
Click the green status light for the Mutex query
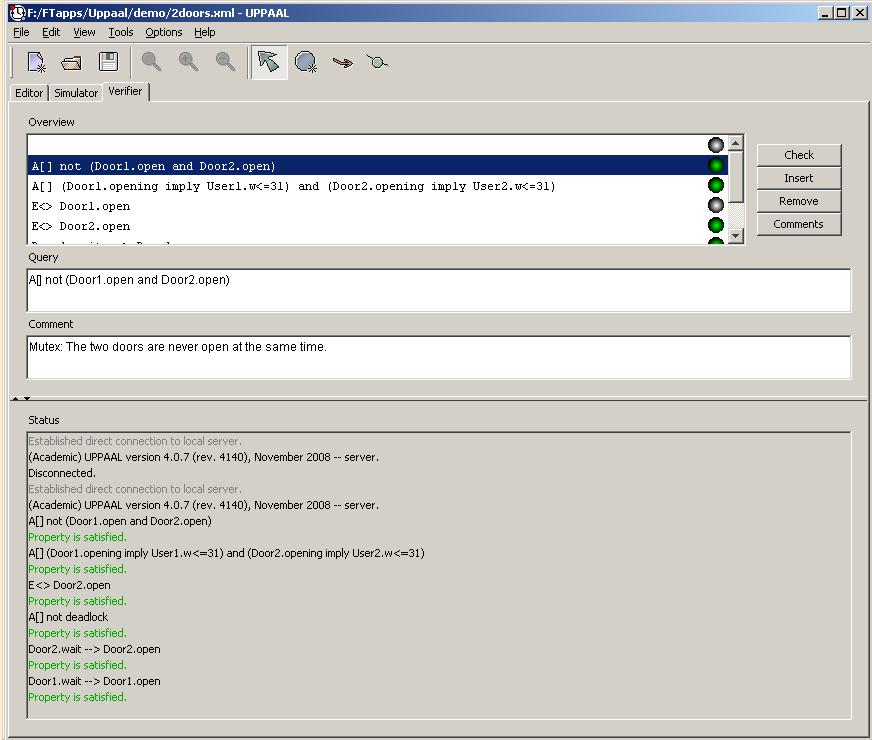click(x=716, y=165)
